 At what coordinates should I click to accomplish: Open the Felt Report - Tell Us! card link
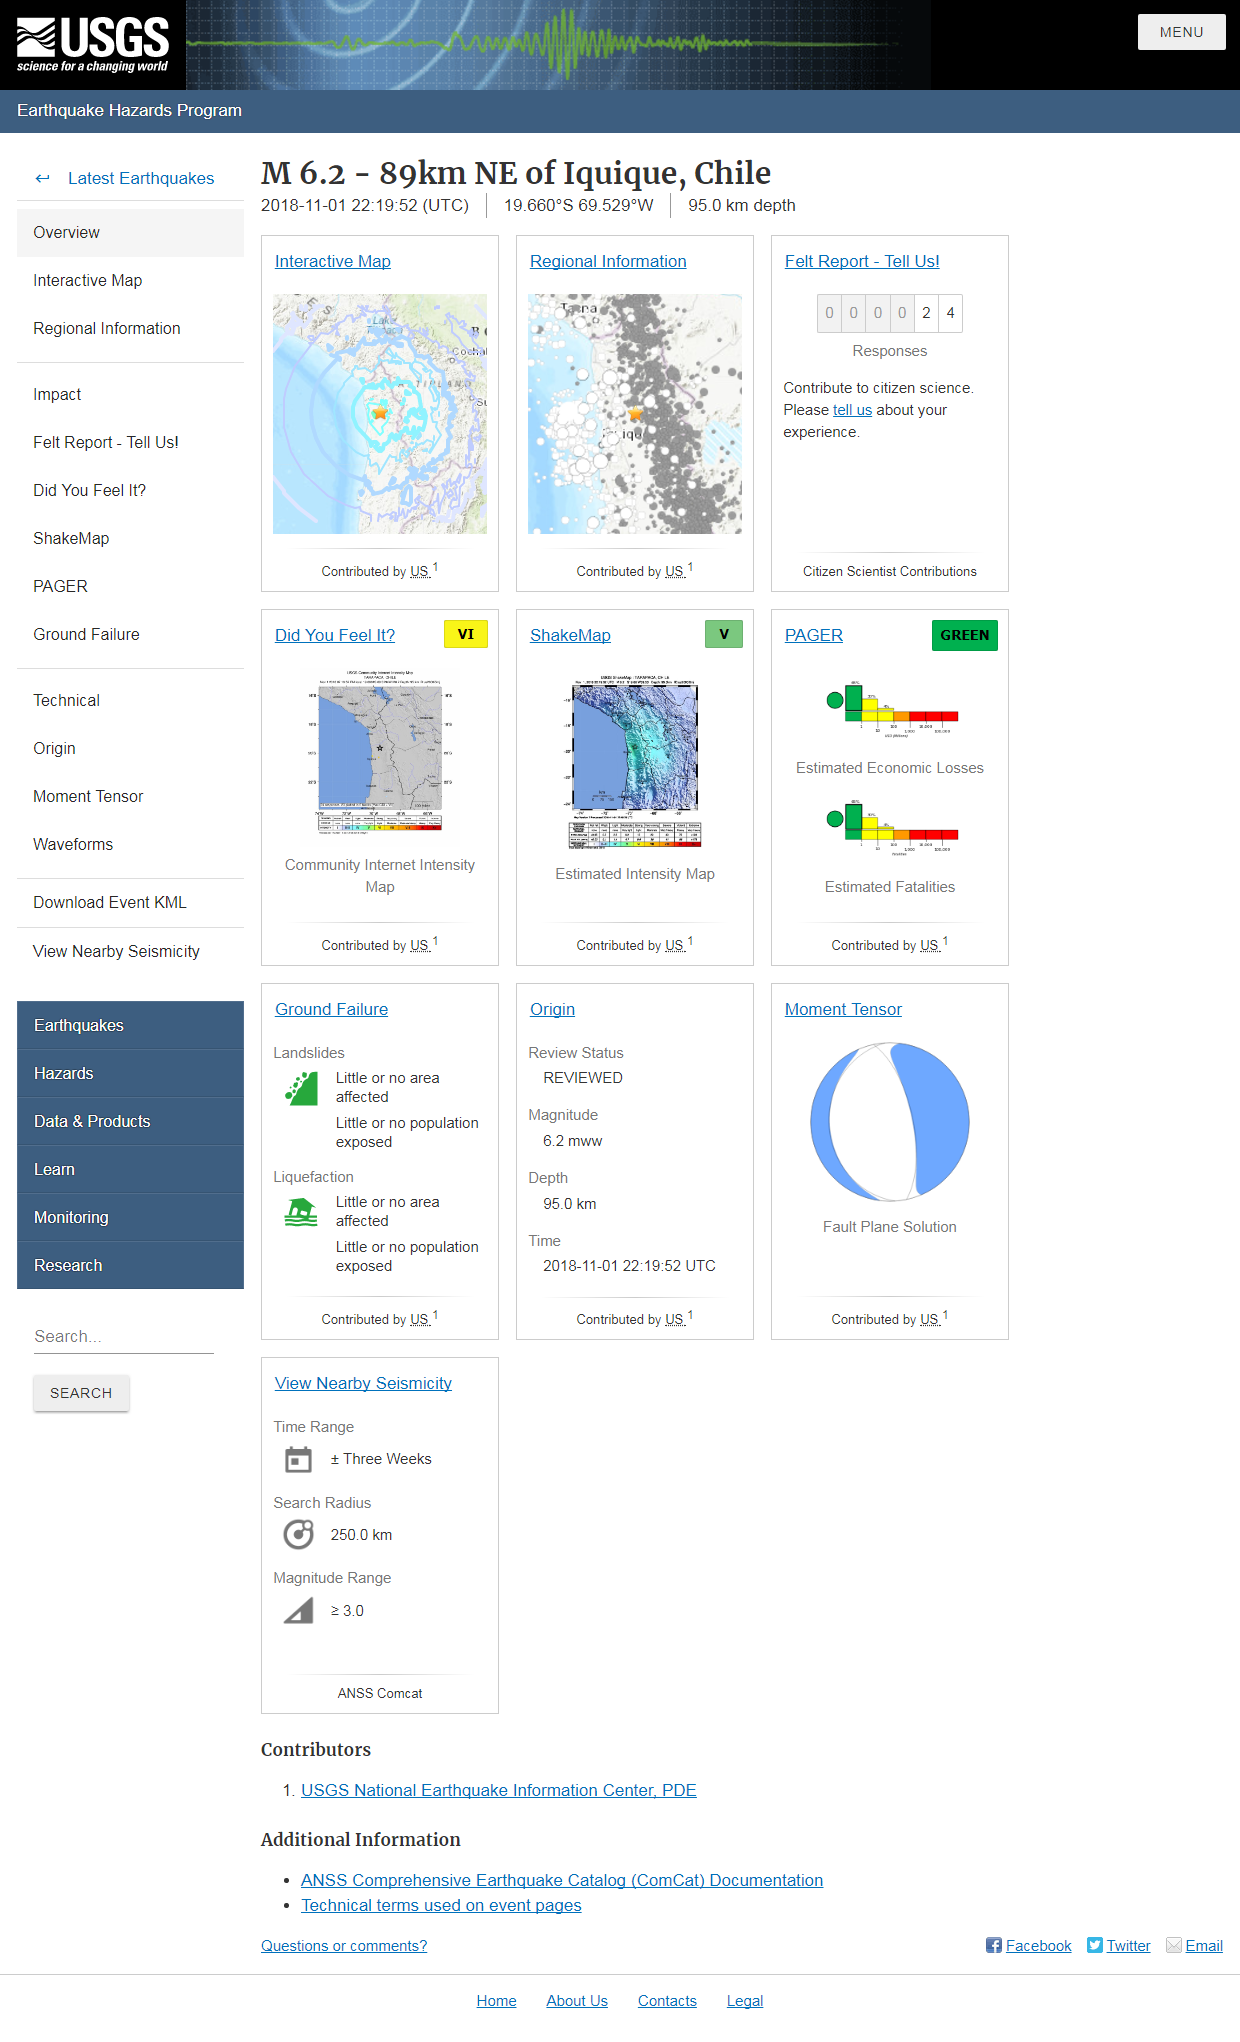pos(862,261)
